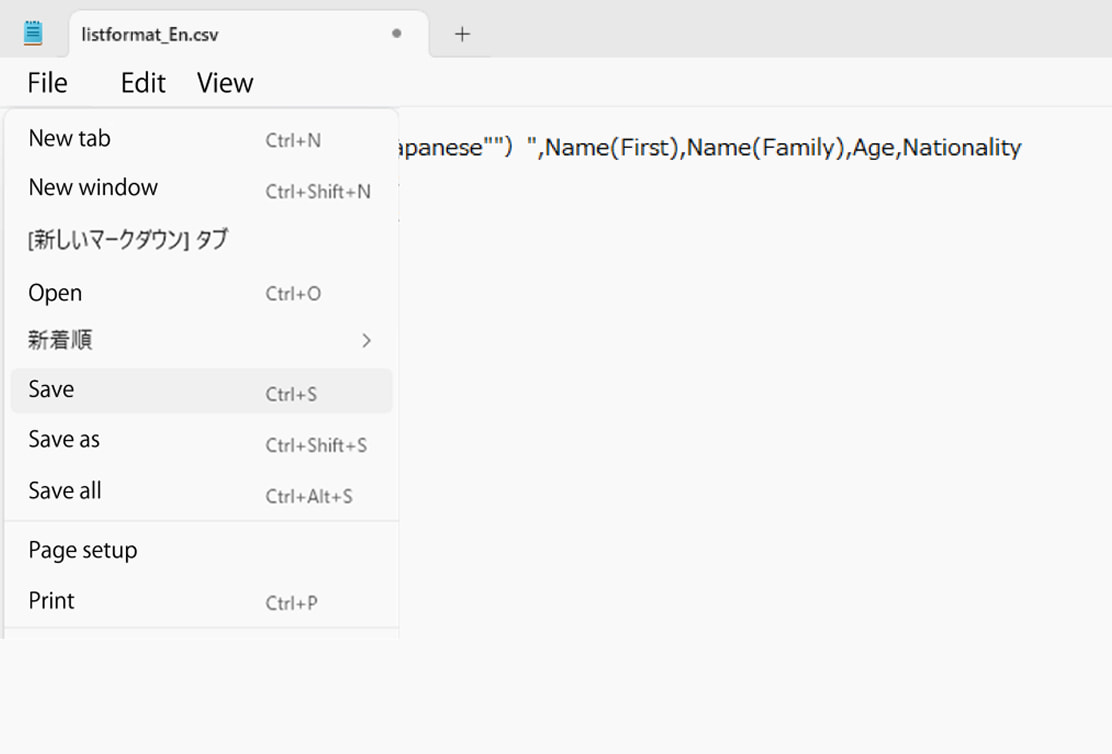The image size is (1112, 754).
Task: Expand the 新着順 submenu chevron
Action: pyautogui.click(x=367, y=340)
